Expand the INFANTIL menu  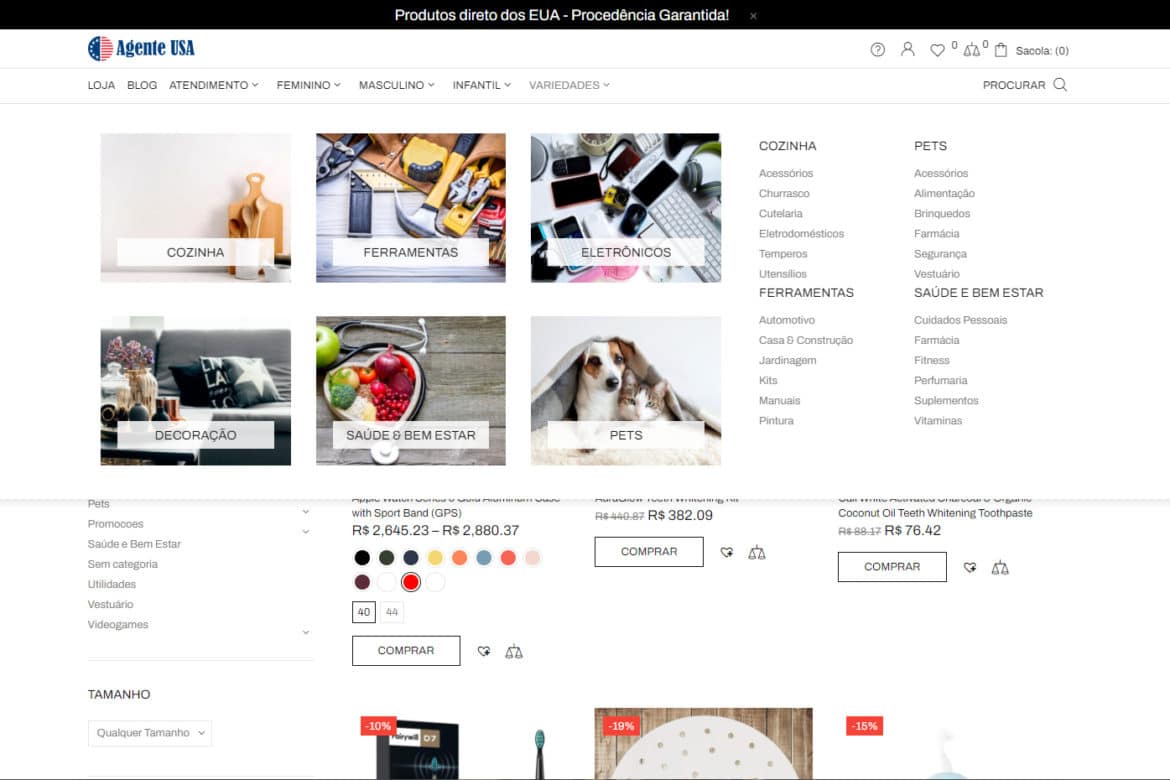tap(481, 85)
